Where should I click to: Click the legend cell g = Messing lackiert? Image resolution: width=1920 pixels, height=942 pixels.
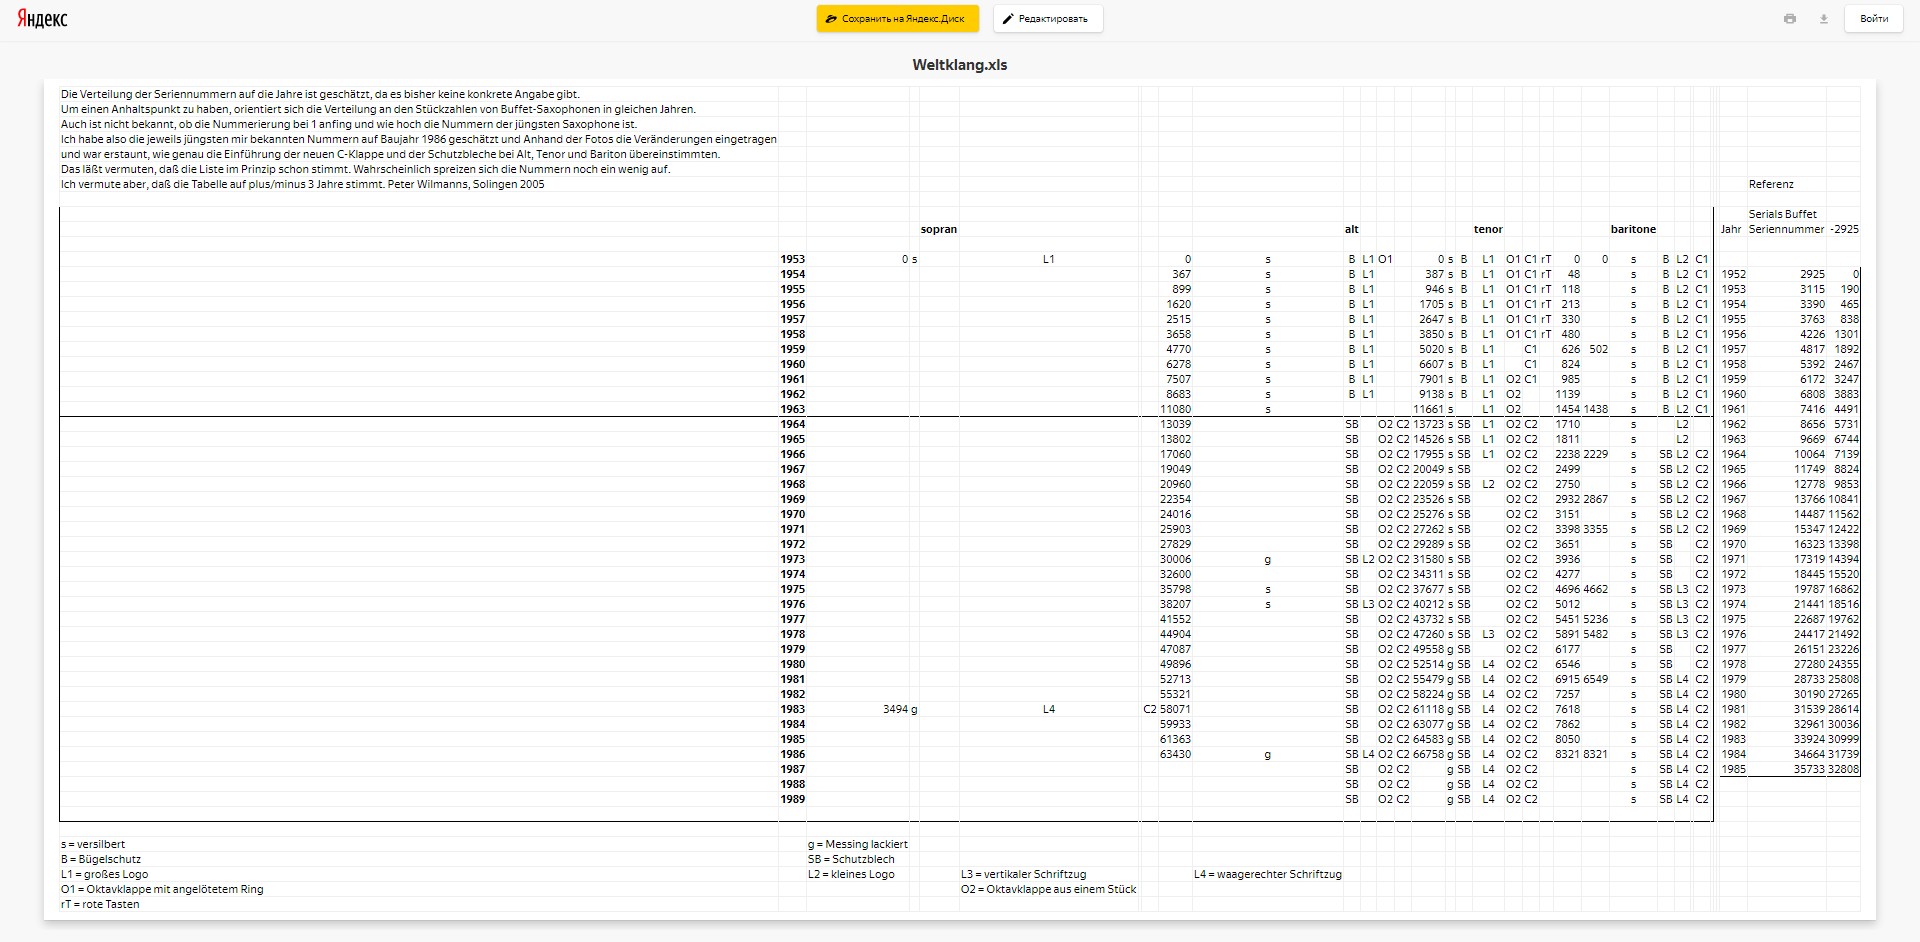click(857, 844)
